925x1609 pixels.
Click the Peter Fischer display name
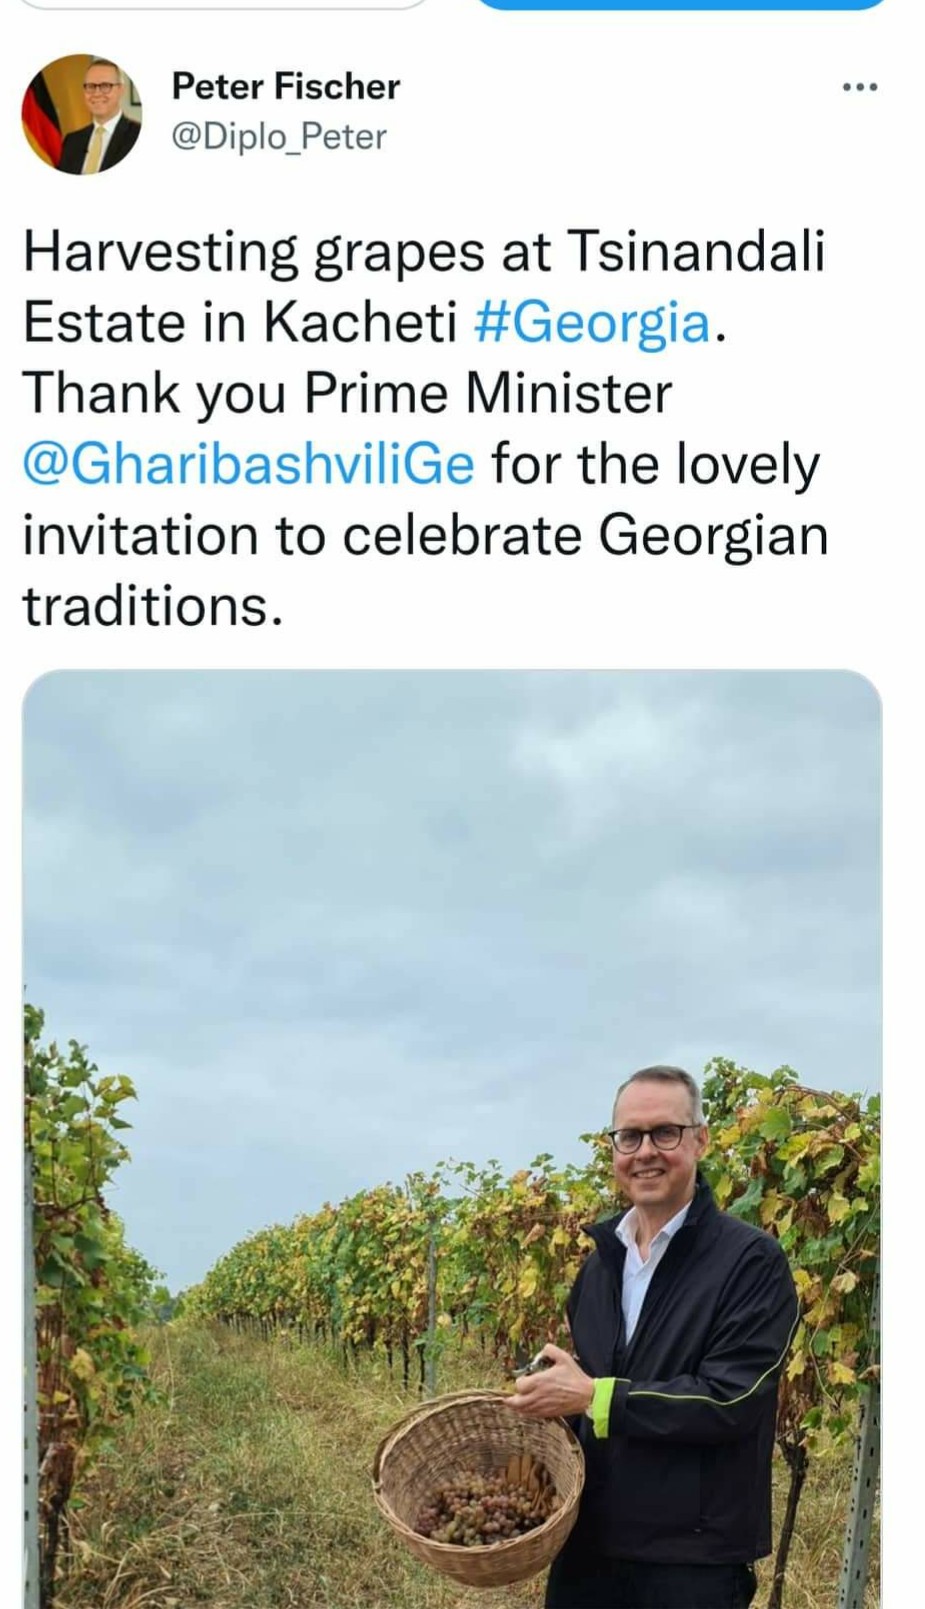285,86
